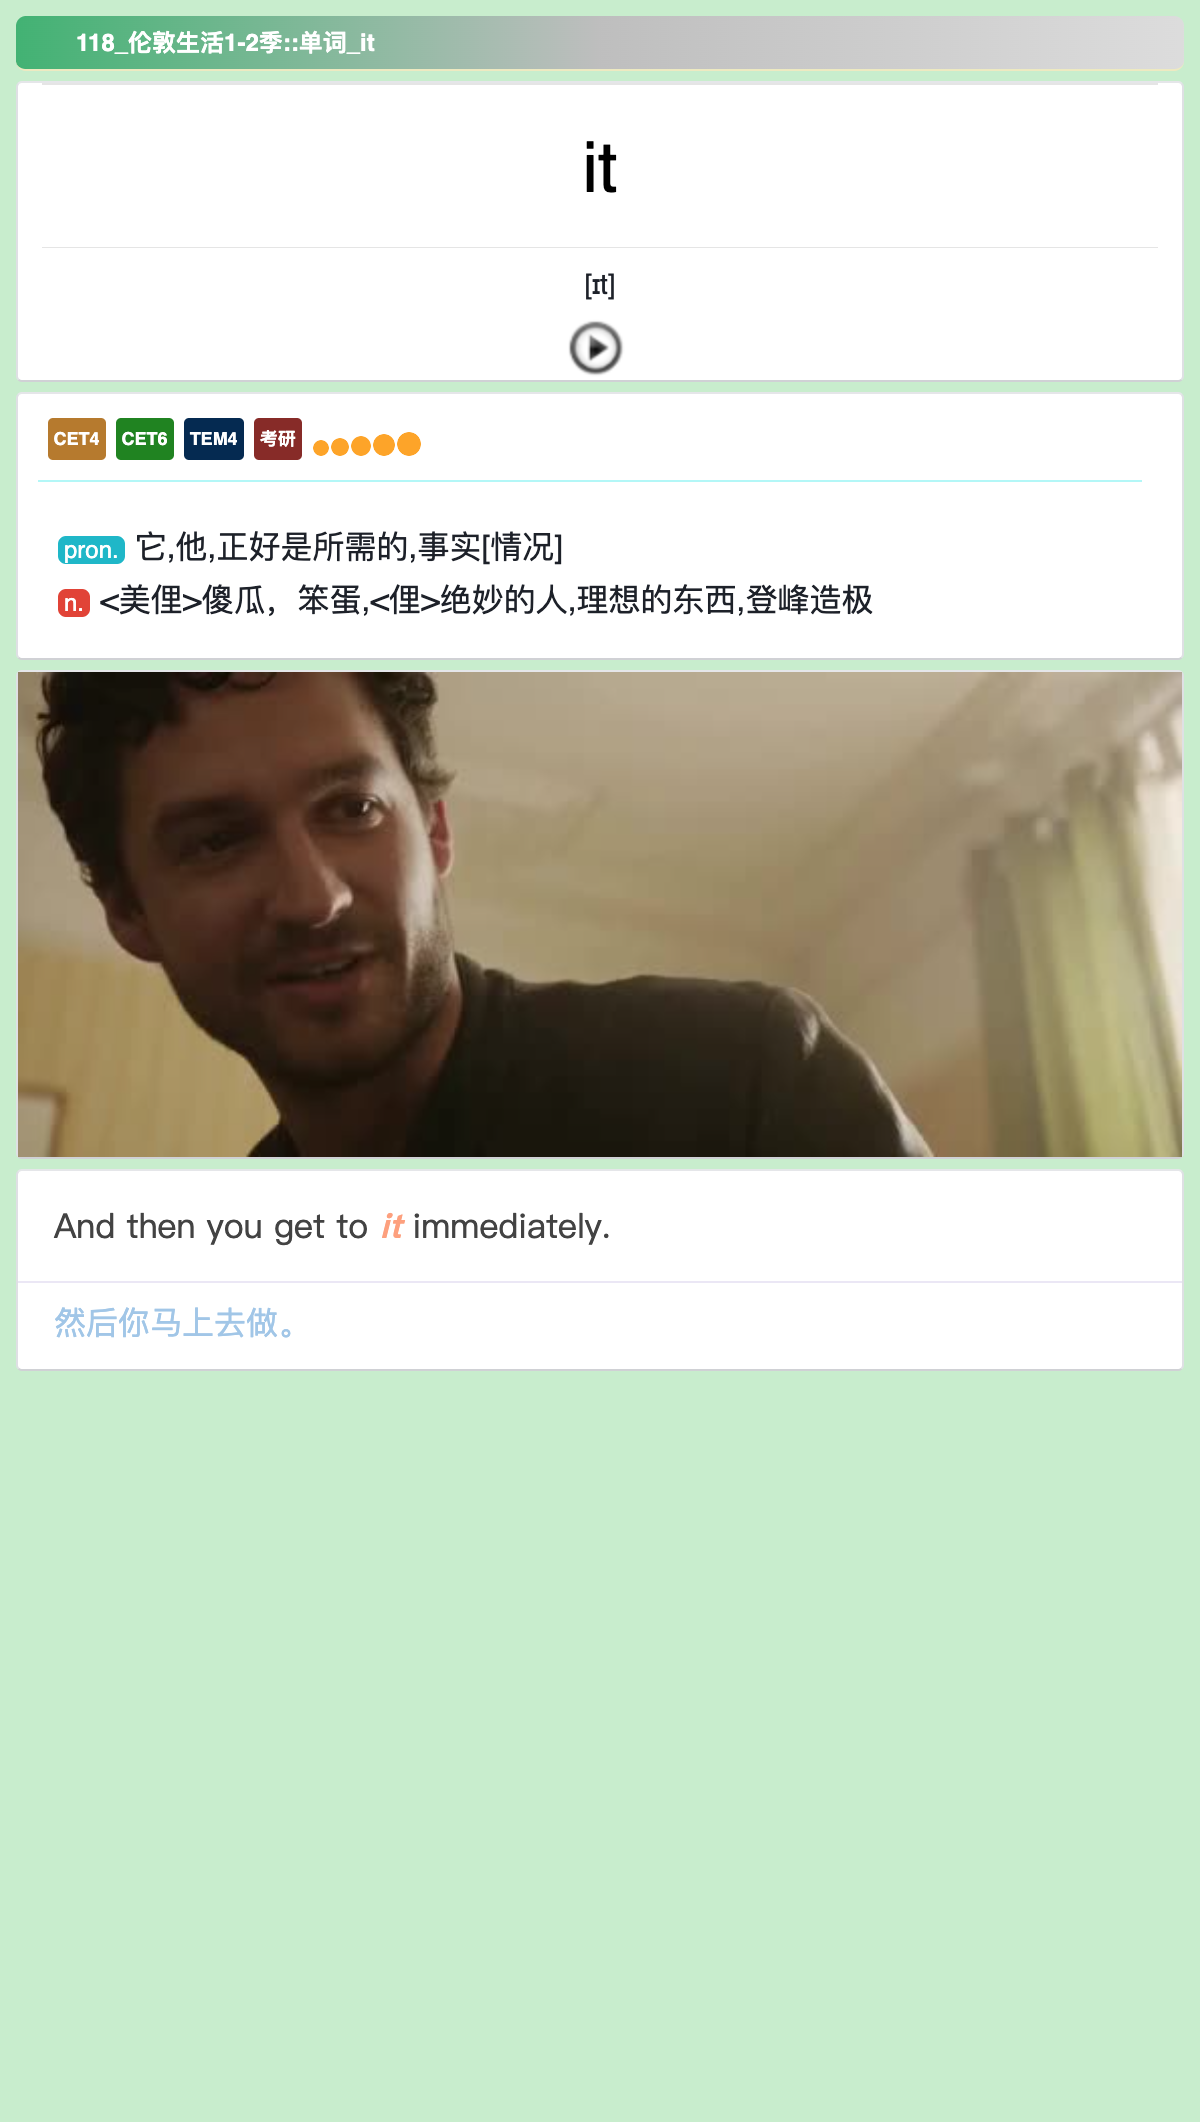Click the noun definition starting with <美俚>傻瓜

[x=486, y=600]
